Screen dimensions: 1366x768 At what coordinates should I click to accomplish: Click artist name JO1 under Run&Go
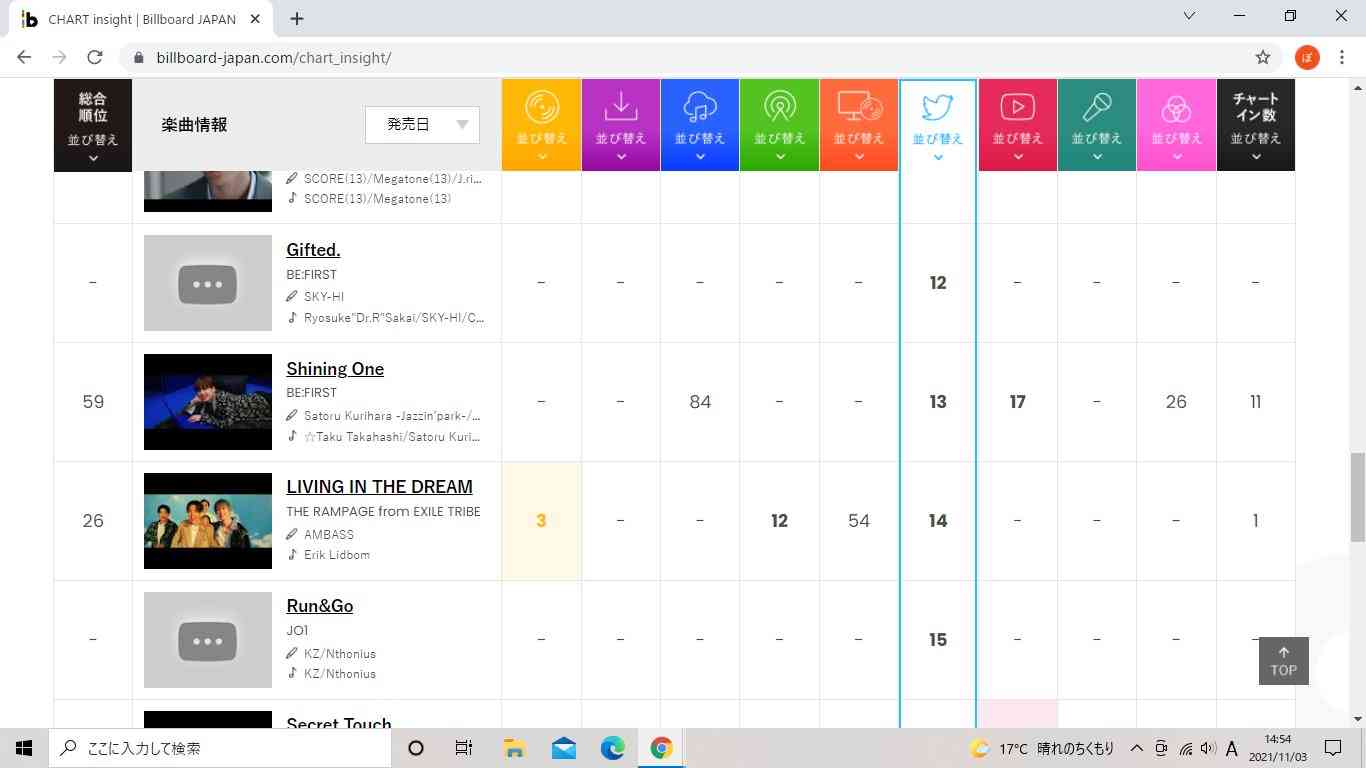click(297, 630)
